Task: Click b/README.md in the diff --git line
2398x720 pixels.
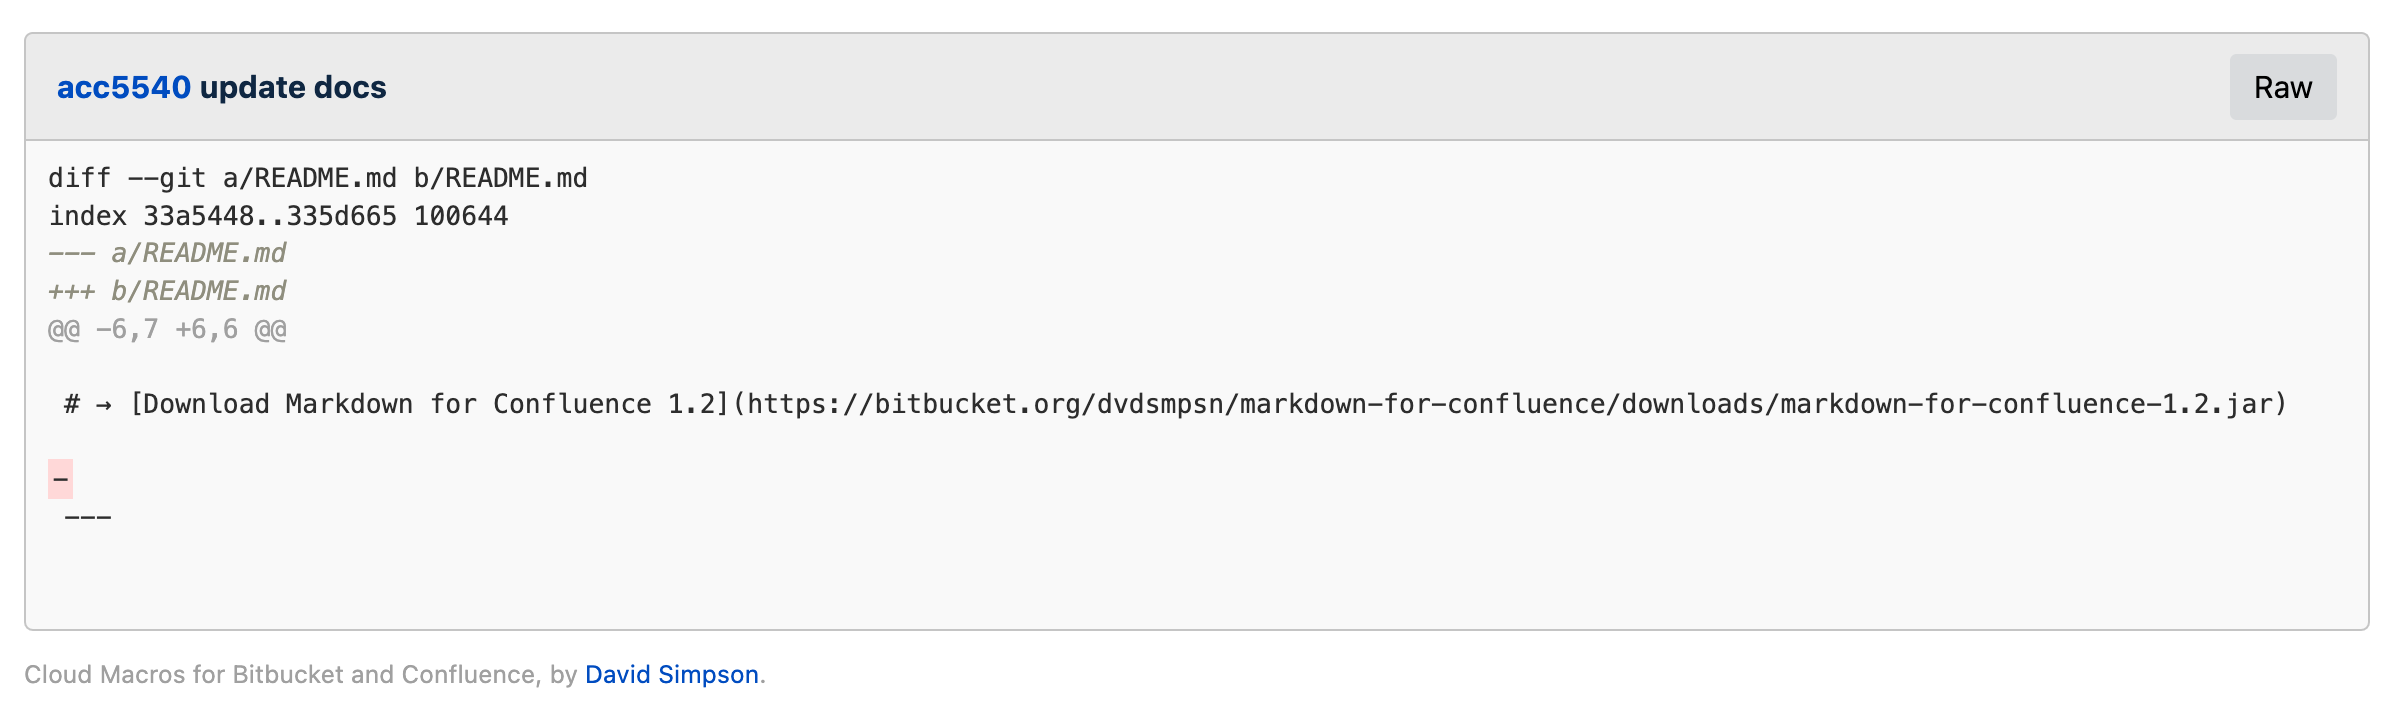Action: tap(500, 179)
